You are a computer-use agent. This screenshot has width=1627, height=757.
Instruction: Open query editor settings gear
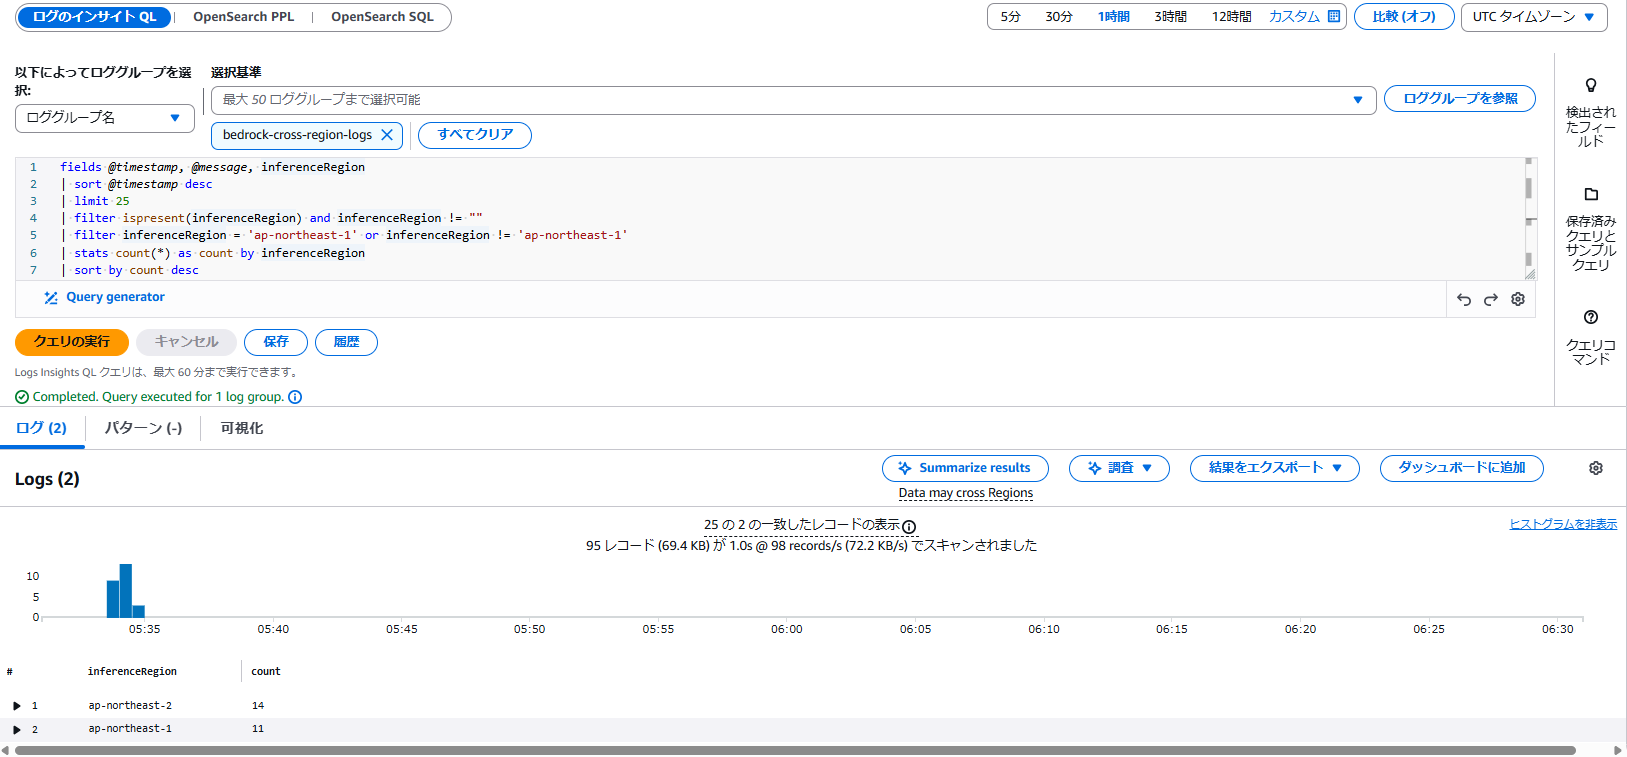tap(1518, 299)
